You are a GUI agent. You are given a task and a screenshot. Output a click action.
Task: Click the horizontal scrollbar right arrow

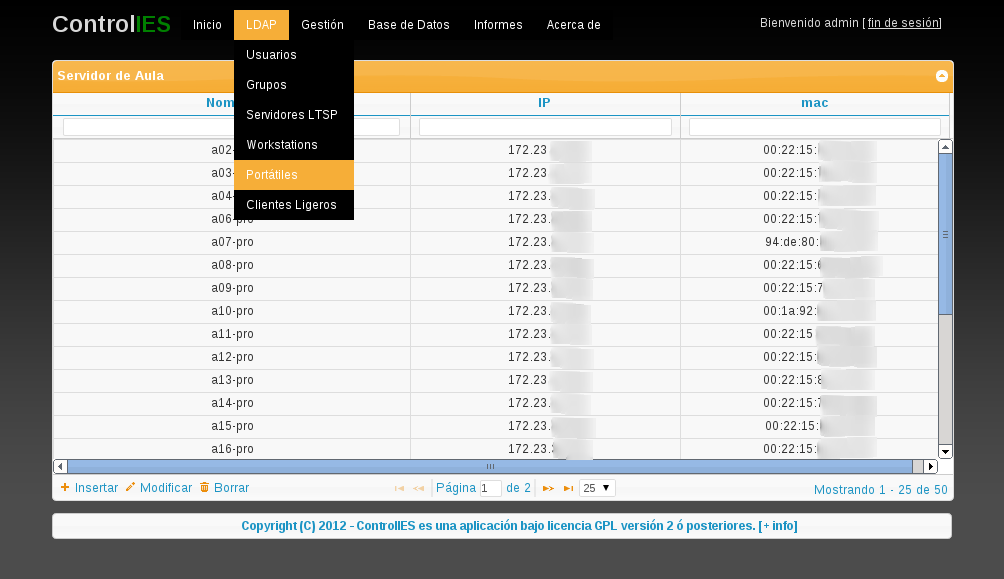(931, 466)
